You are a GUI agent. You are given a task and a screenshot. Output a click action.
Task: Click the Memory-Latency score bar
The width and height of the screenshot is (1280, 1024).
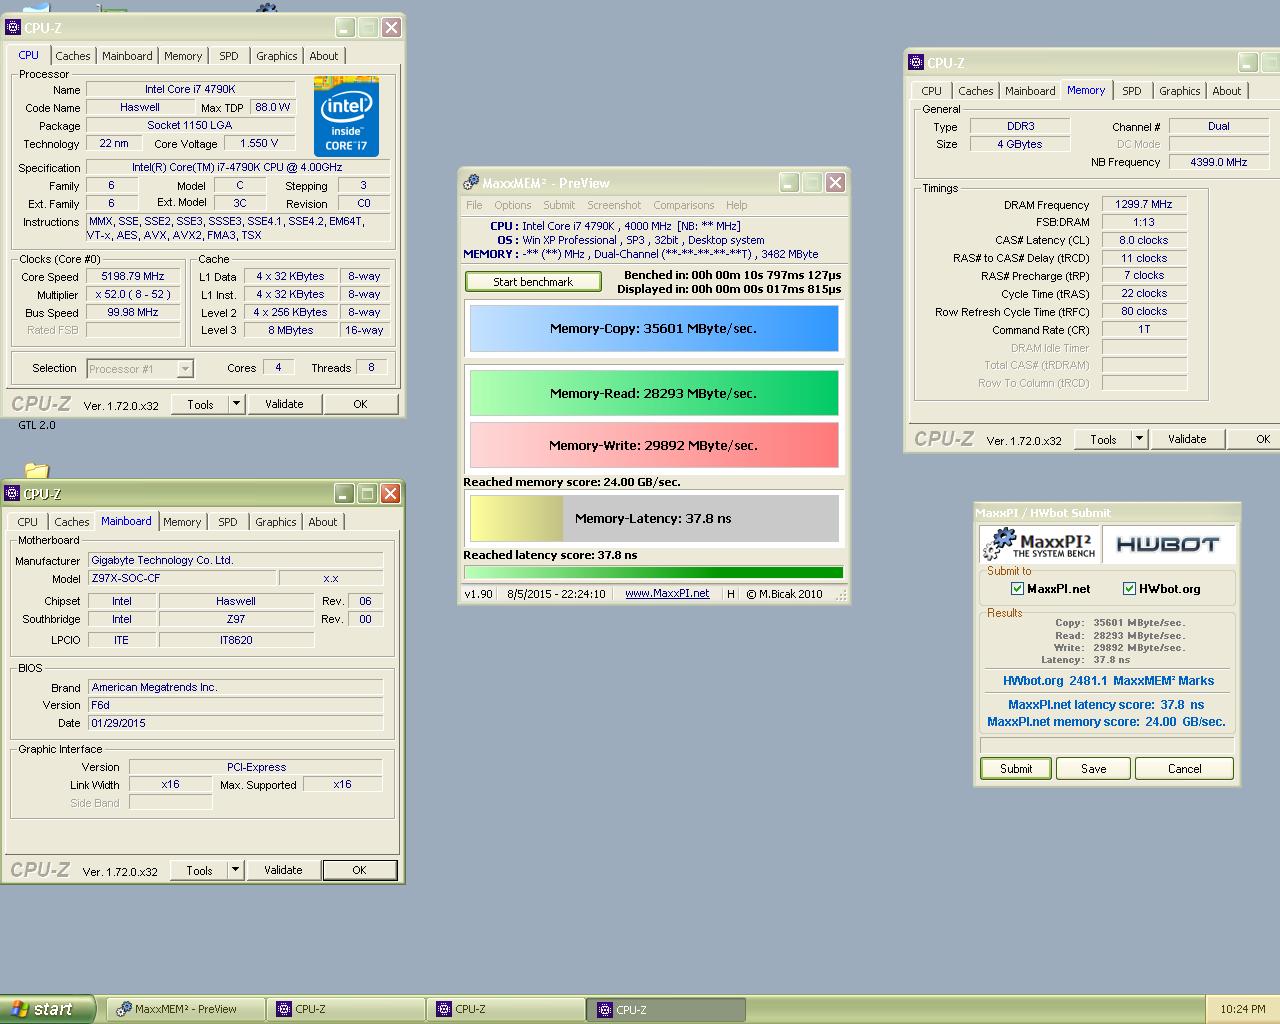tap(654, 519)
